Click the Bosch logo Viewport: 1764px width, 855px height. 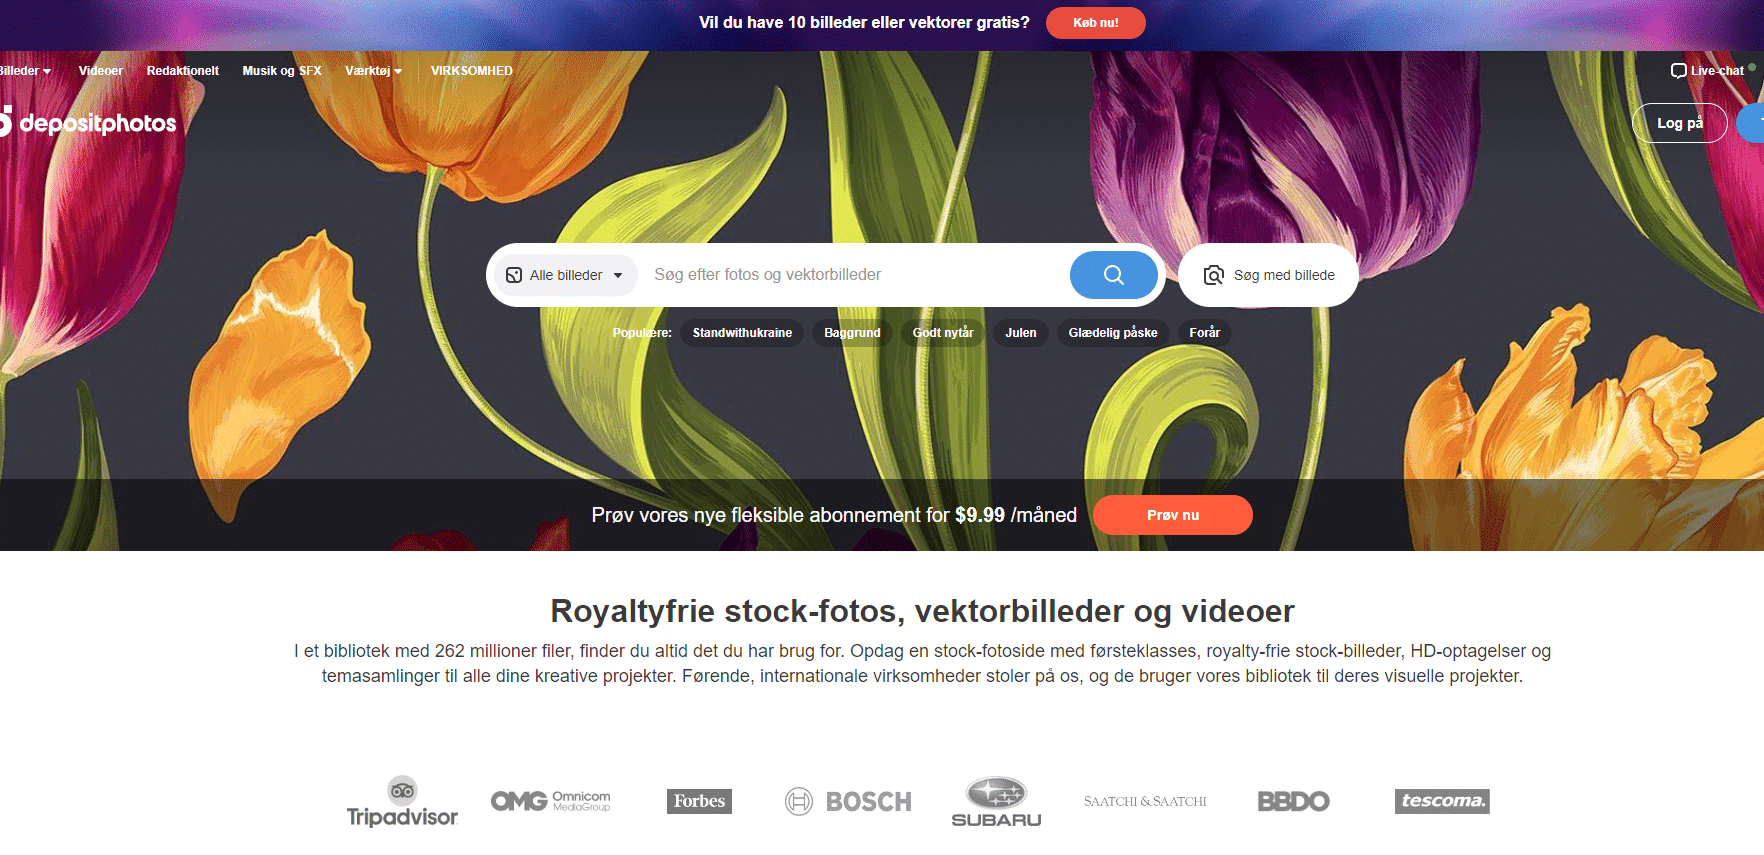point(848,801)
